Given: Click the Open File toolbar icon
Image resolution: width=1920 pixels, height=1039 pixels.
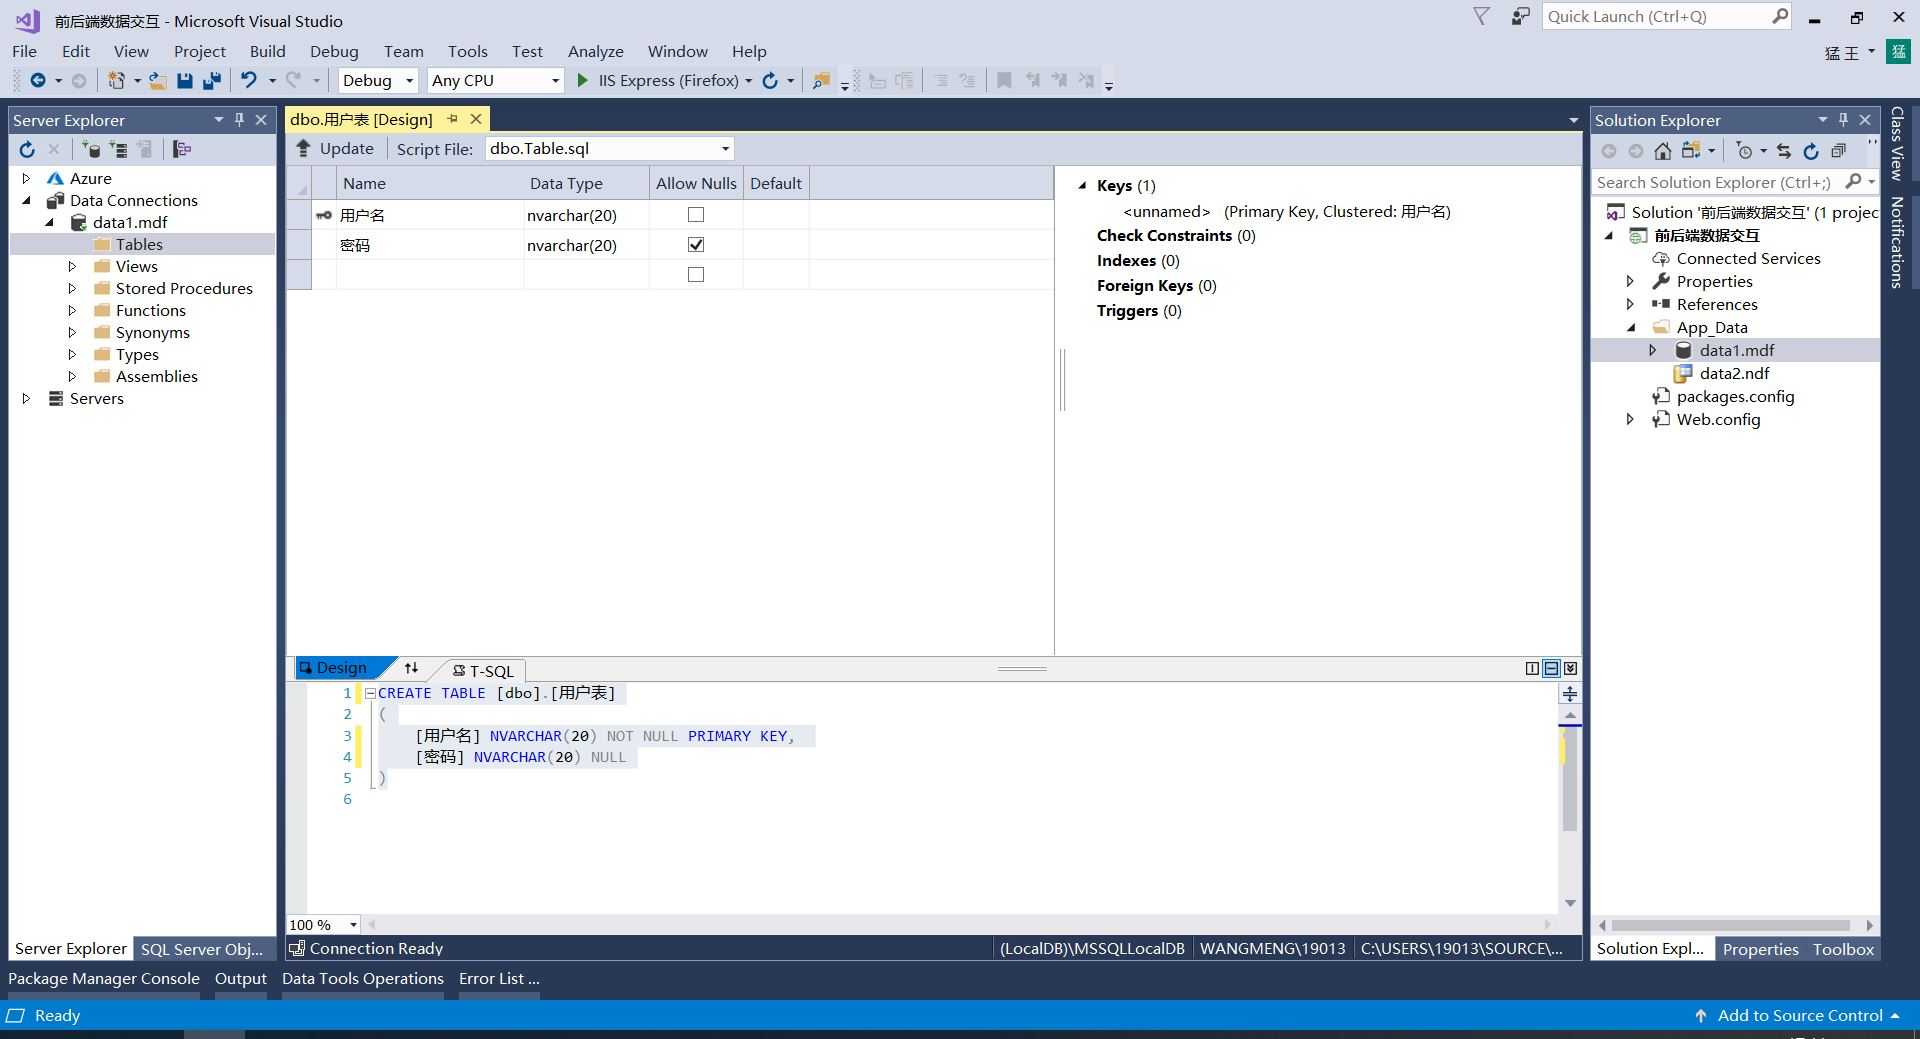Looking at the screenshot, I should [x=157, y=81].
